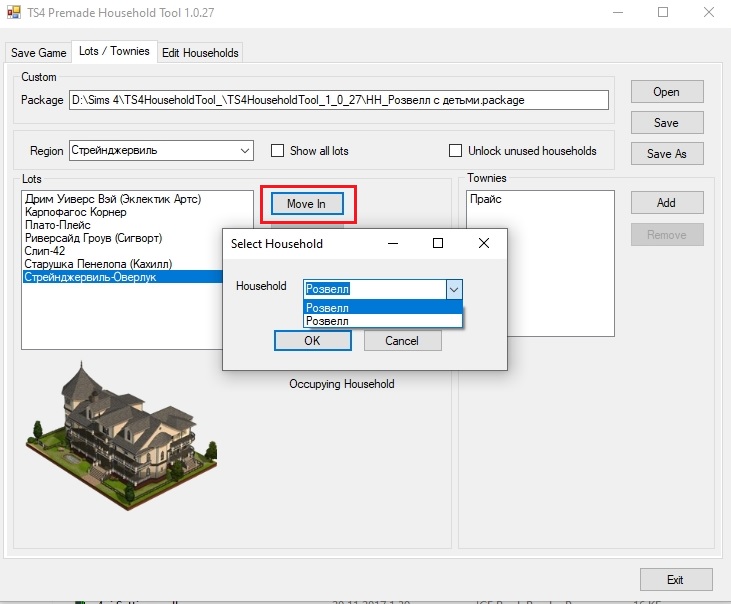Click the Save As button
This screenshot has width=731, height=604.
click(x=666, y=154)
